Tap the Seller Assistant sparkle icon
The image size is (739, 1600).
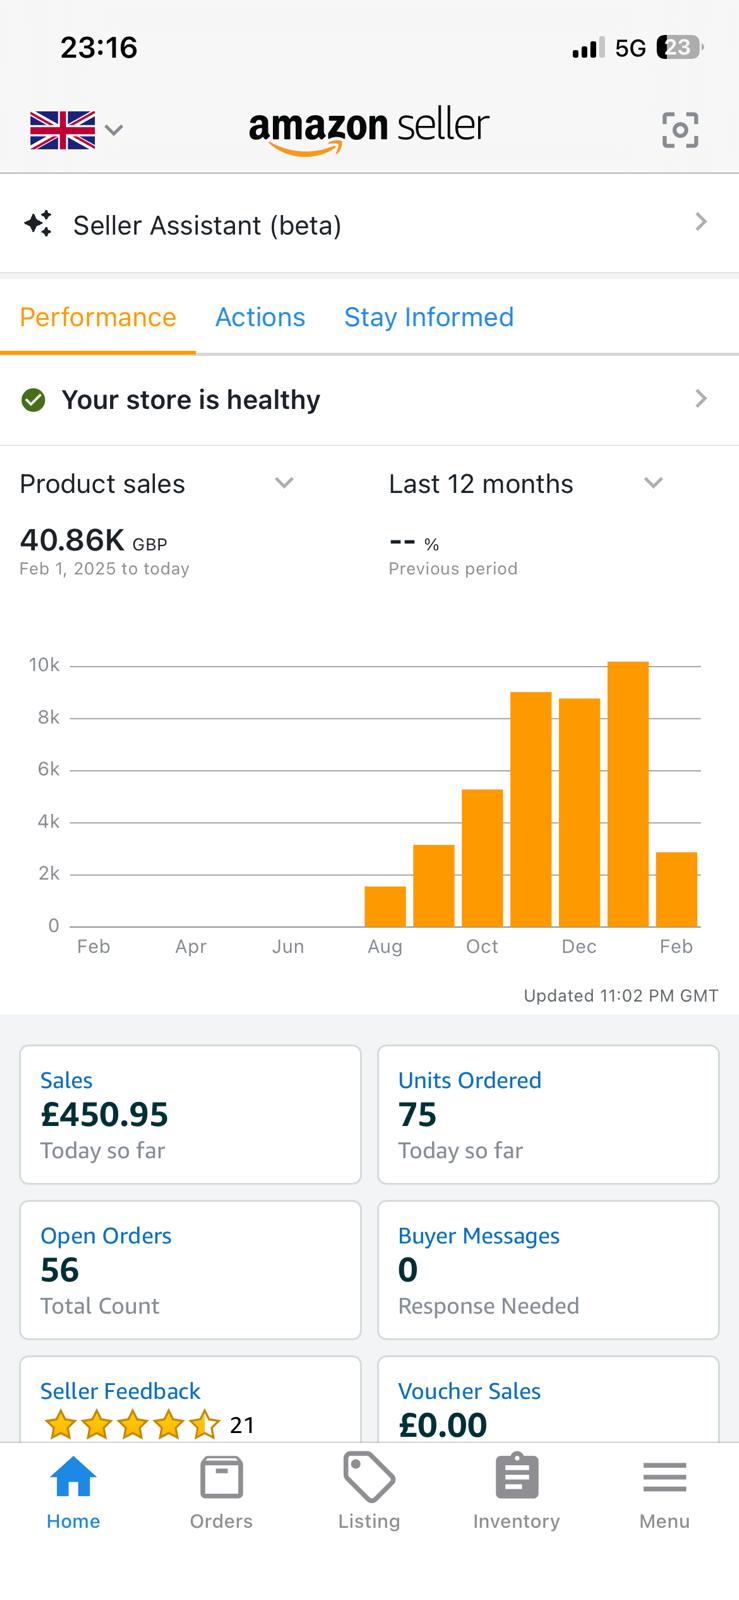coord(38,224)
